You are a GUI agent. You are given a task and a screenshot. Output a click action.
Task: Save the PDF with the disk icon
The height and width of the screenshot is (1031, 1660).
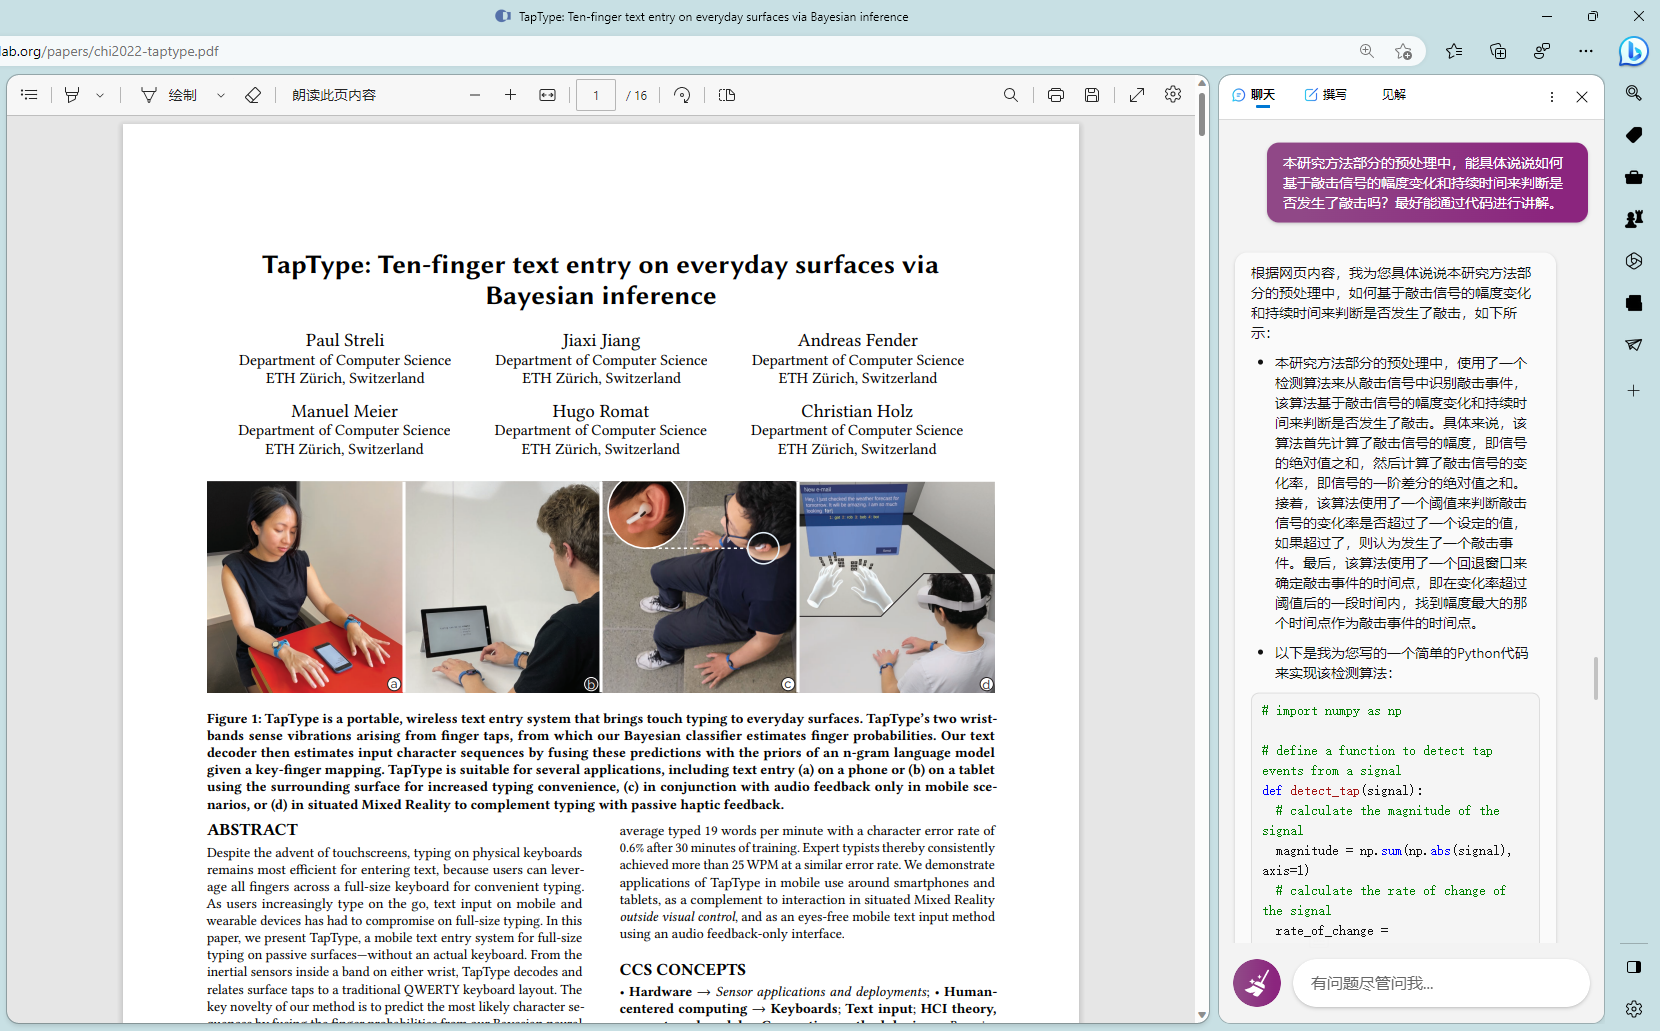[x=1092, y=95]
